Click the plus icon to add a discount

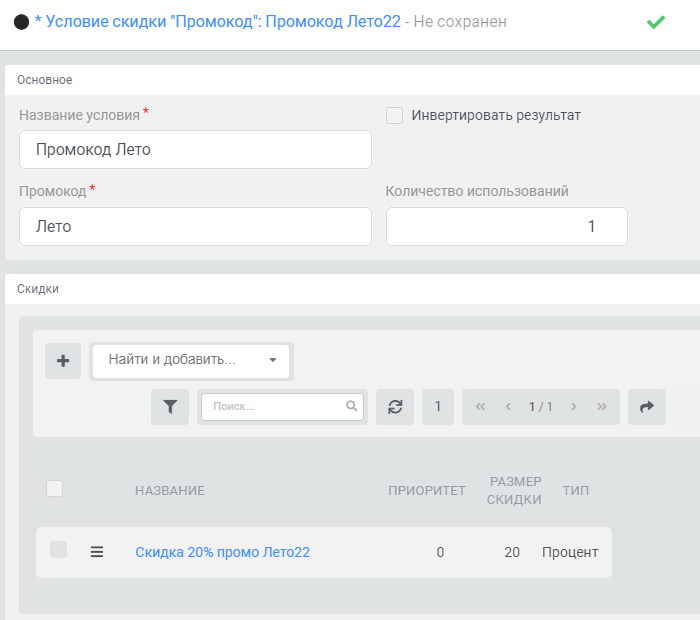63,361
